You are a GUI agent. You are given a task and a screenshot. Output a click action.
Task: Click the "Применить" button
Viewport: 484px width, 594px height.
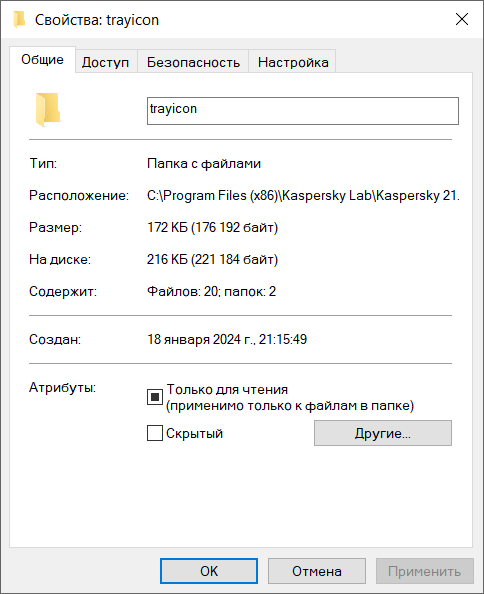(x=425, y=571)
